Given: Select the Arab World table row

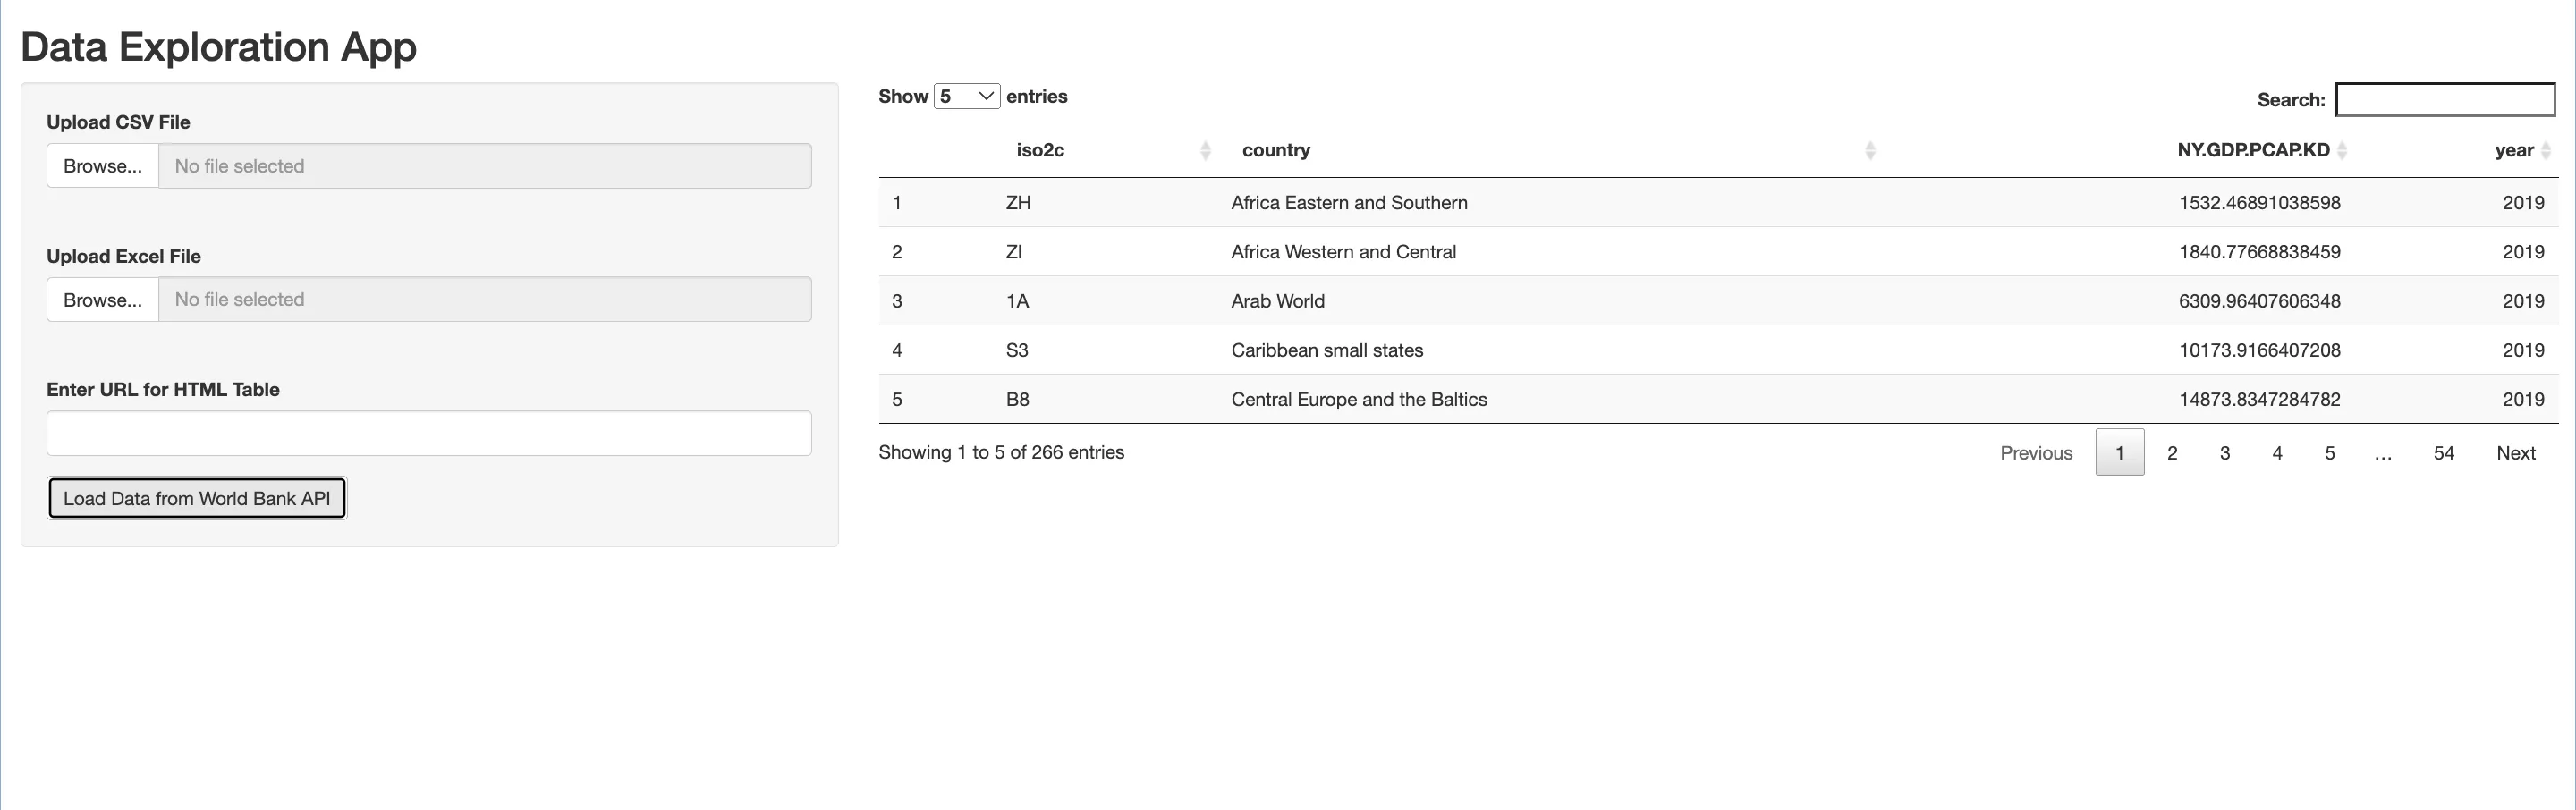Looking at the screenshot, I should tap(1277, 301).
